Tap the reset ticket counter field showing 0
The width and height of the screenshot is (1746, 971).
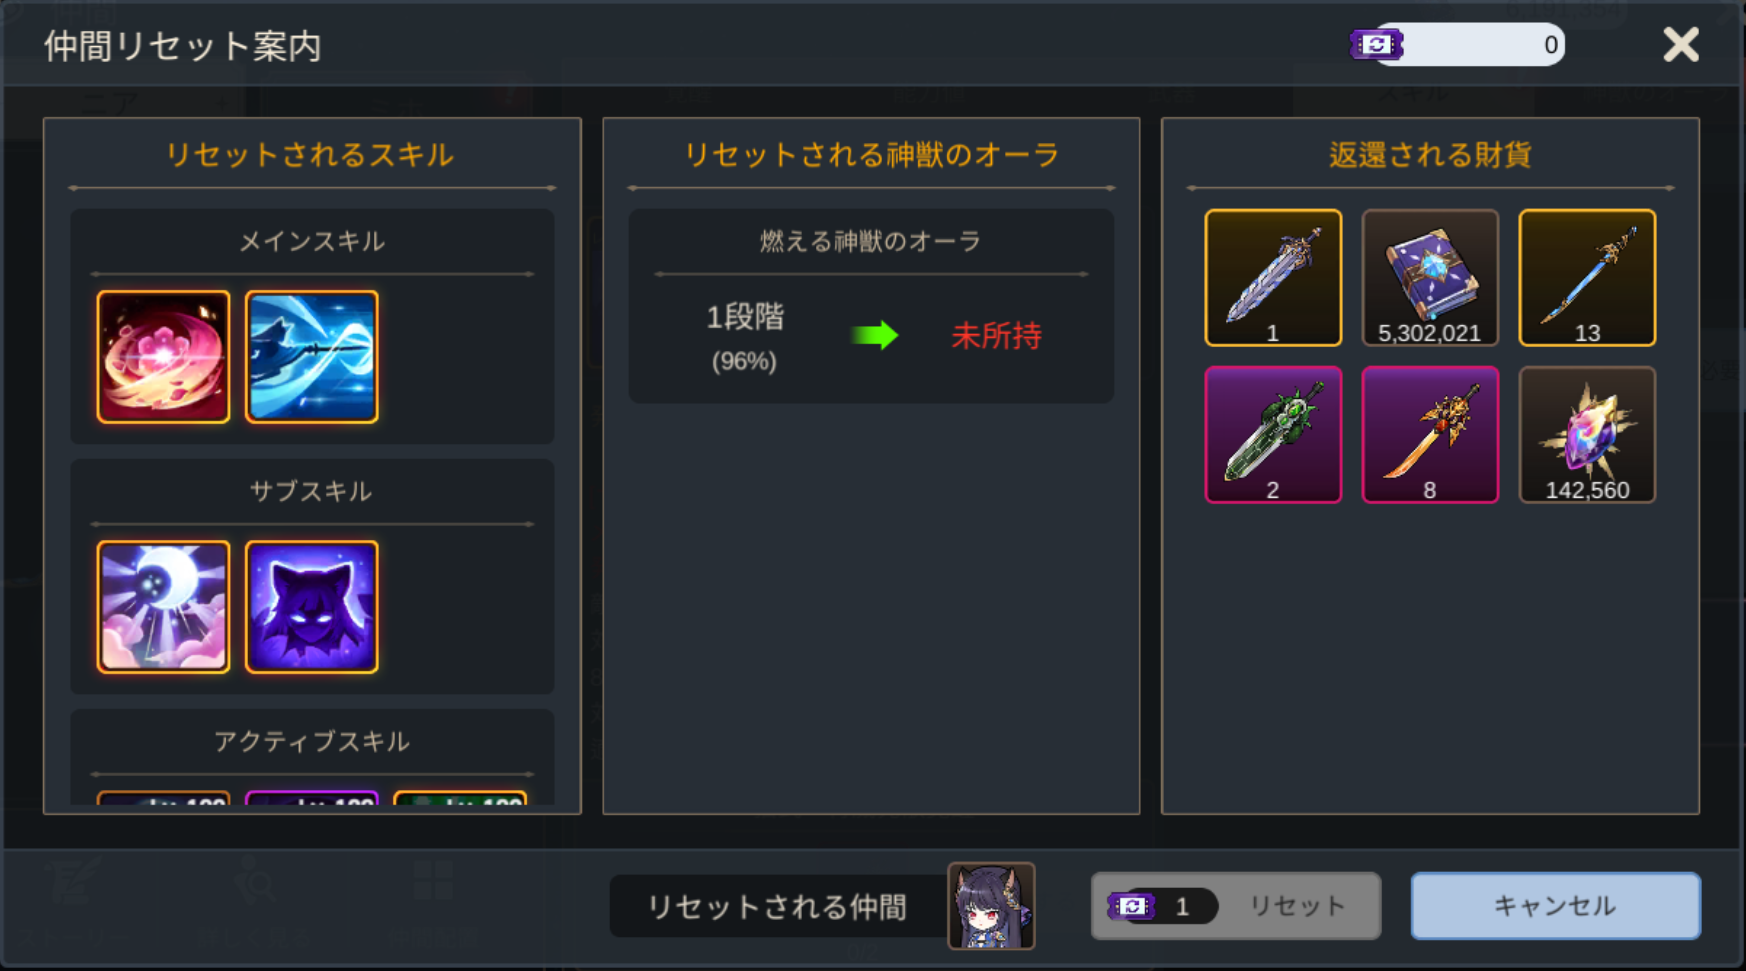pos(1468,45)
